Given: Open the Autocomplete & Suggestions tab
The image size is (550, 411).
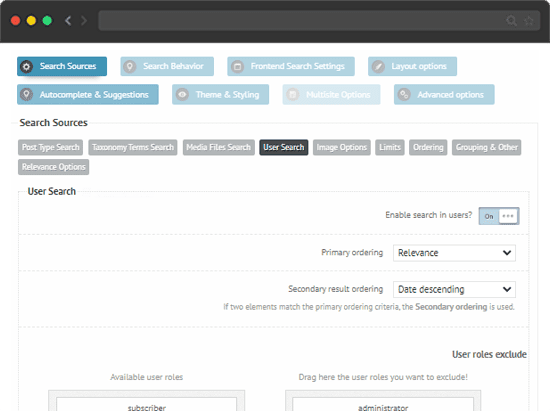Looking at the screenshot, I should [x=88, y=94].
